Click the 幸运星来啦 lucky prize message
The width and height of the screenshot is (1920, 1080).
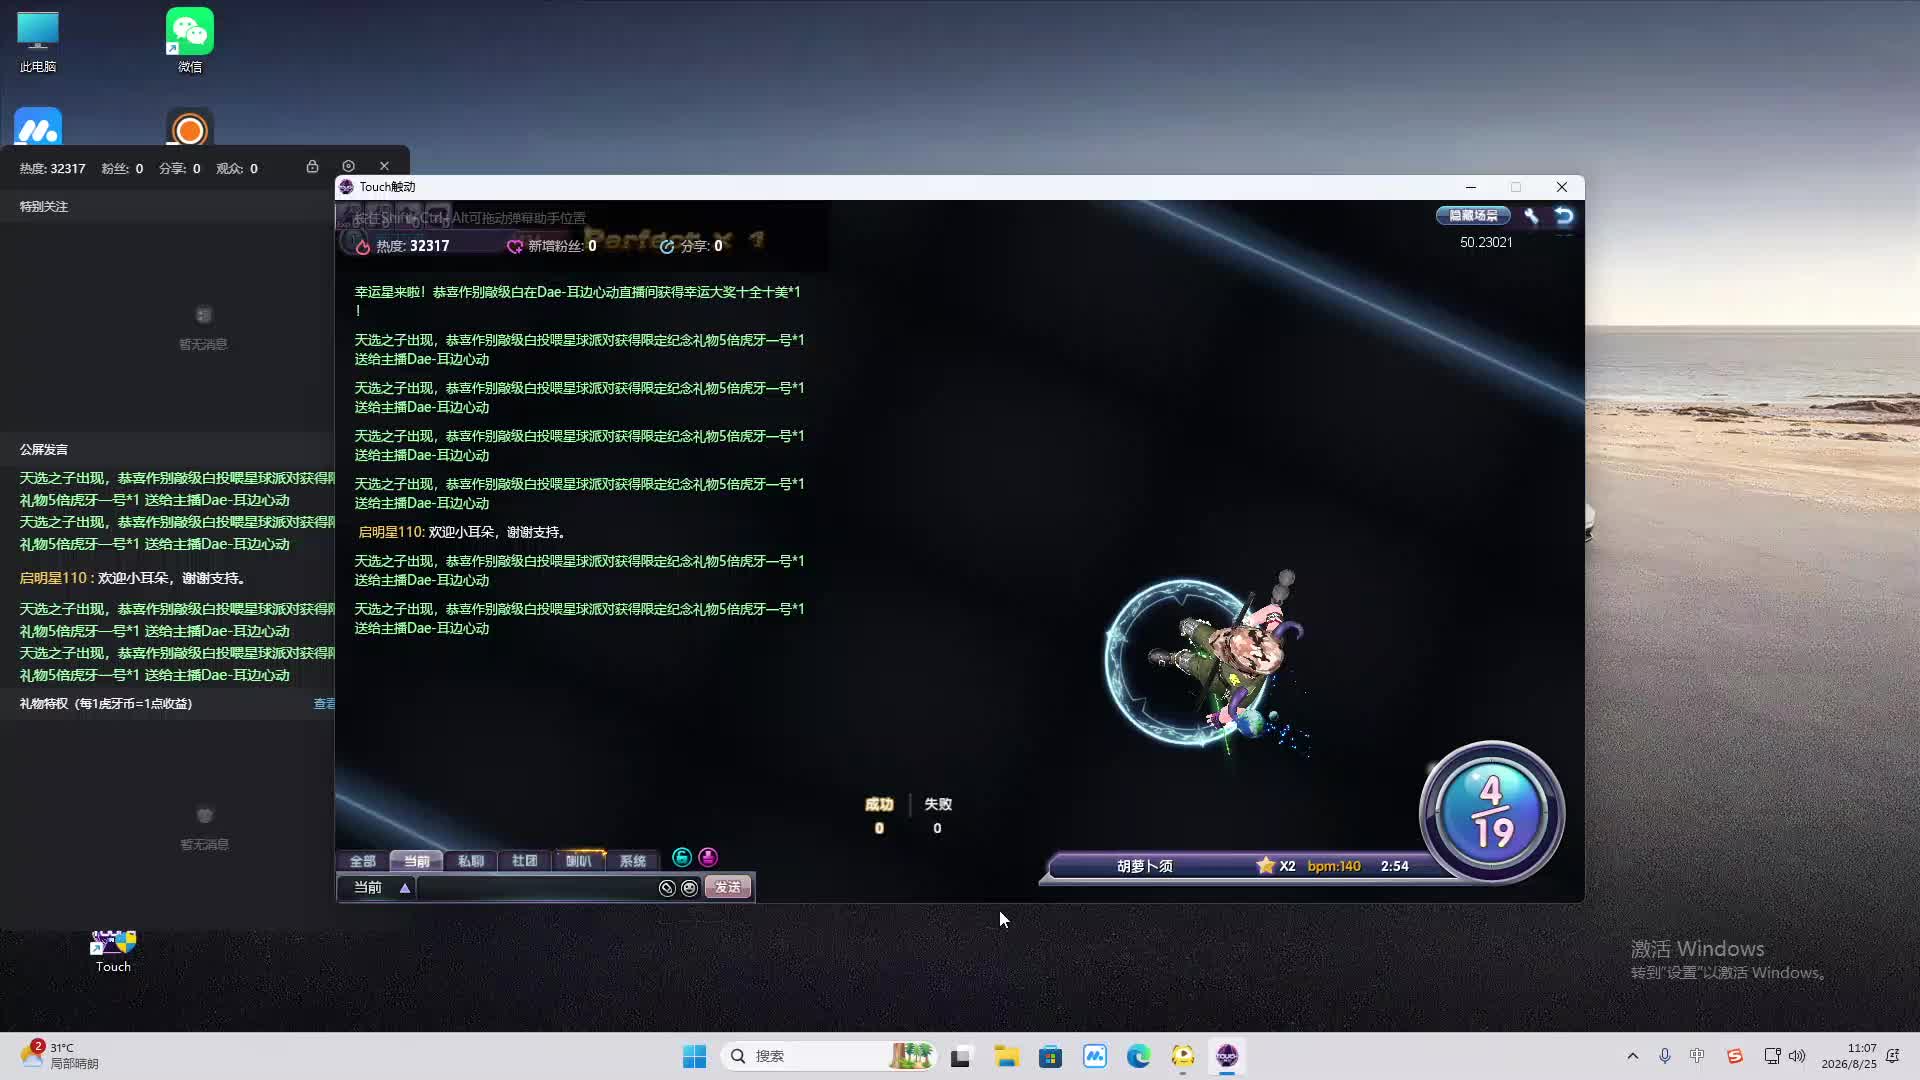click(578, 301)
